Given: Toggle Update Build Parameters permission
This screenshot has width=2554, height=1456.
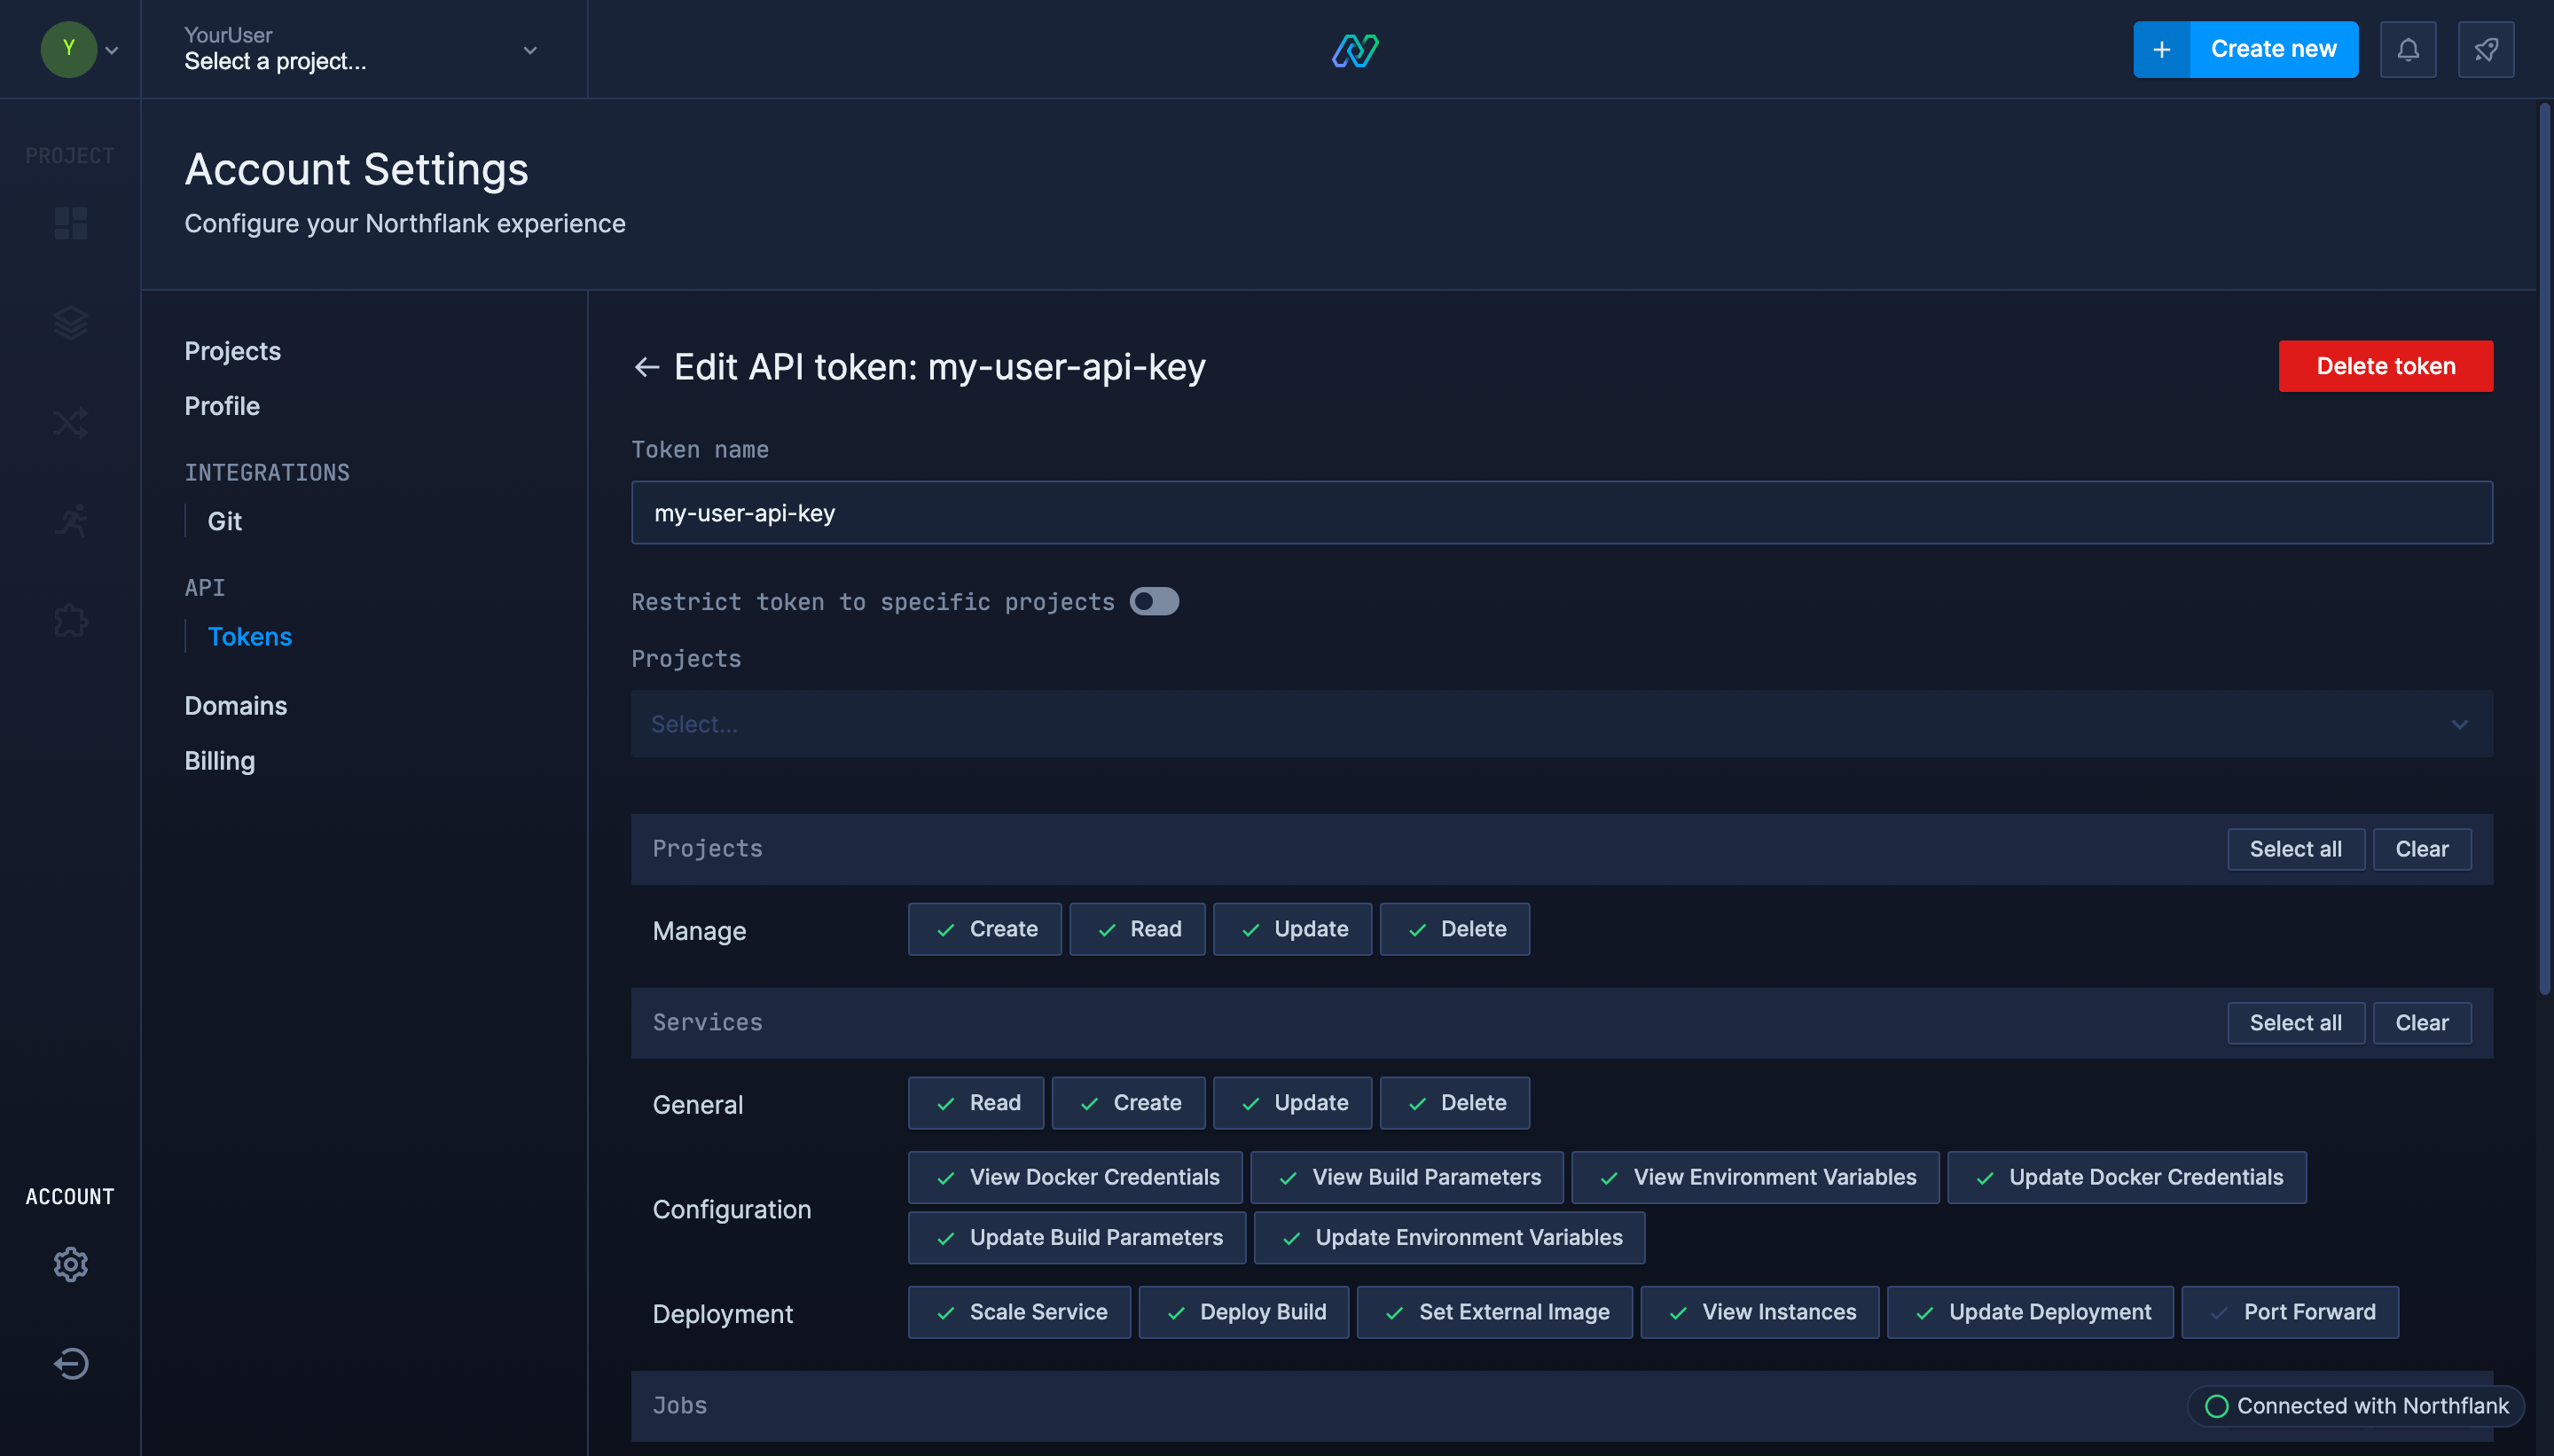Looking at the screenshot, I should tap(1076, 1237).
